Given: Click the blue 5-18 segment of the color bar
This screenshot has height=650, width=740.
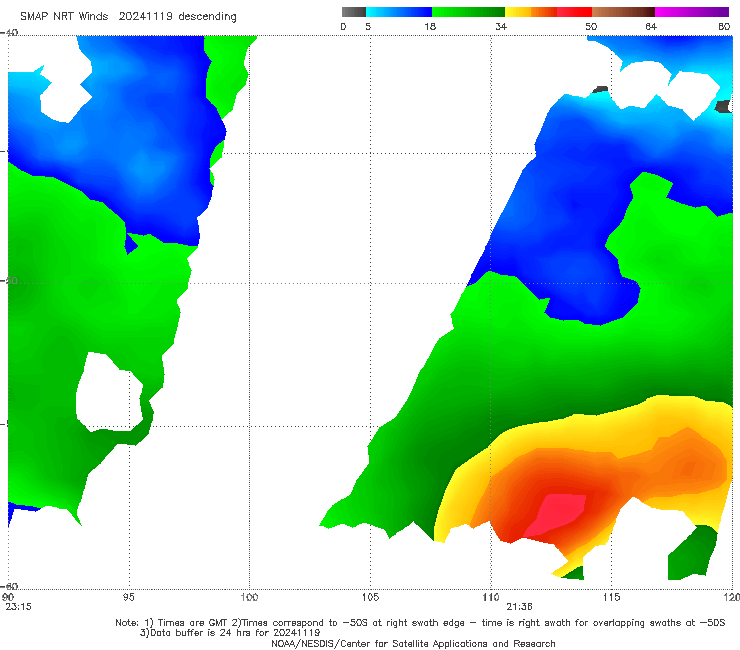Looking at the screenshot, I should (x=399, y=12).
